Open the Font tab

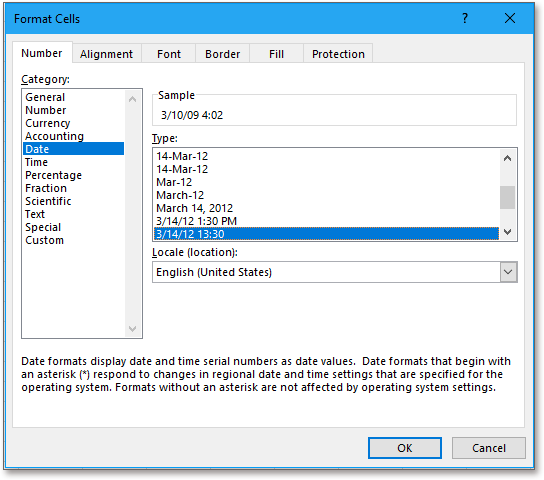tap(169, 54)
